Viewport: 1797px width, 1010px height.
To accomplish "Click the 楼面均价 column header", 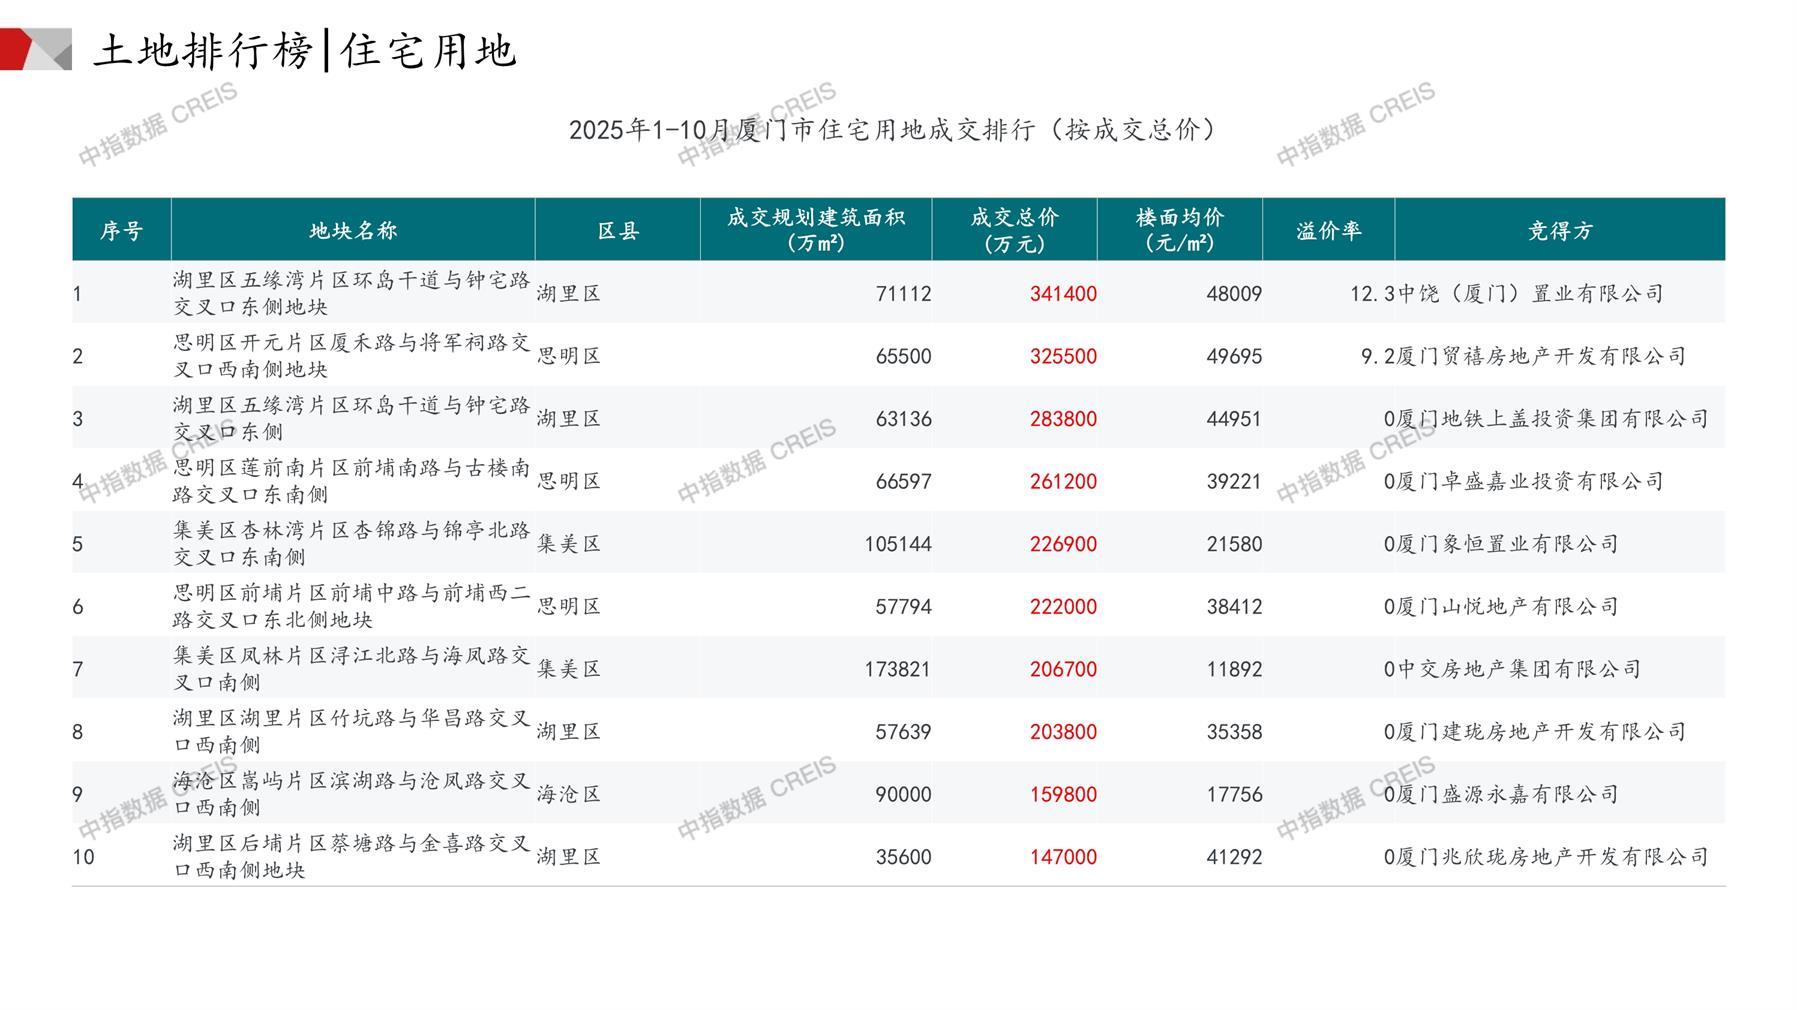I will pos(1179,230).
